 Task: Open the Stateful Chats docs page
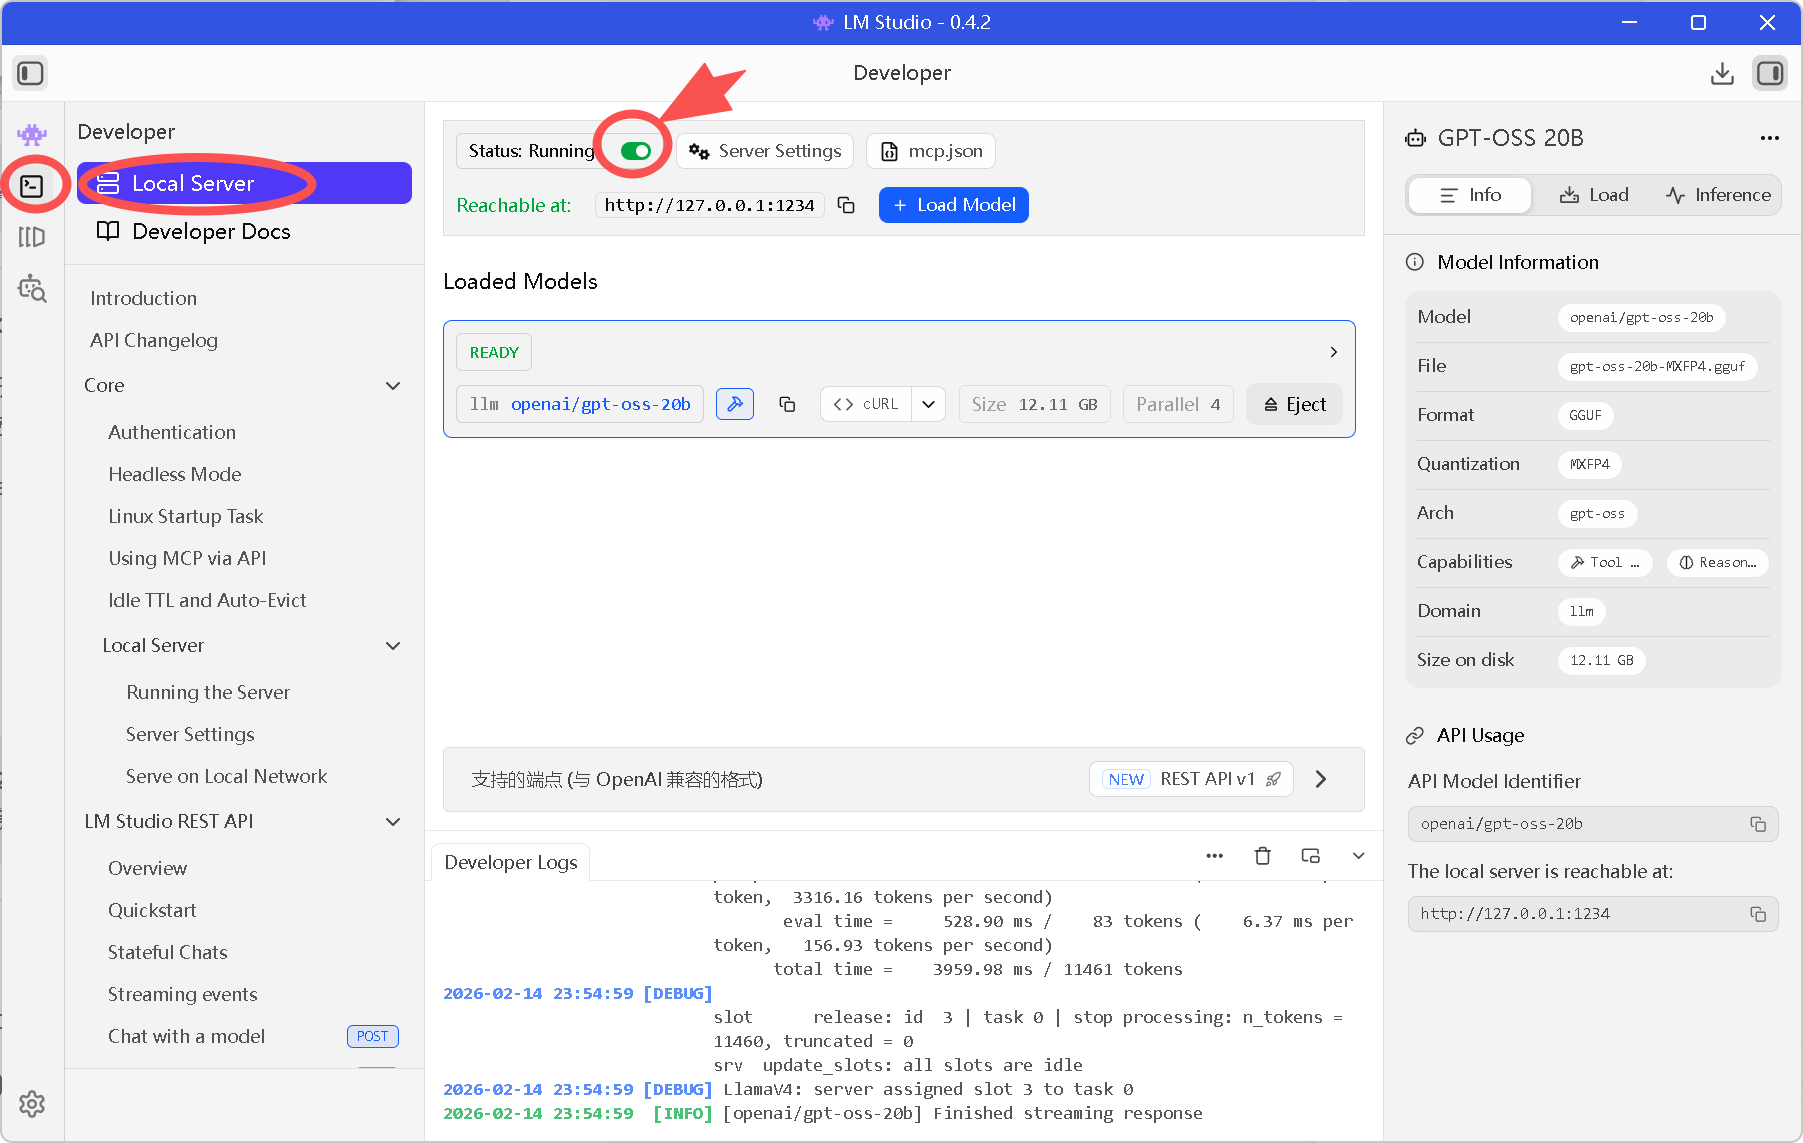pos(168,952)
